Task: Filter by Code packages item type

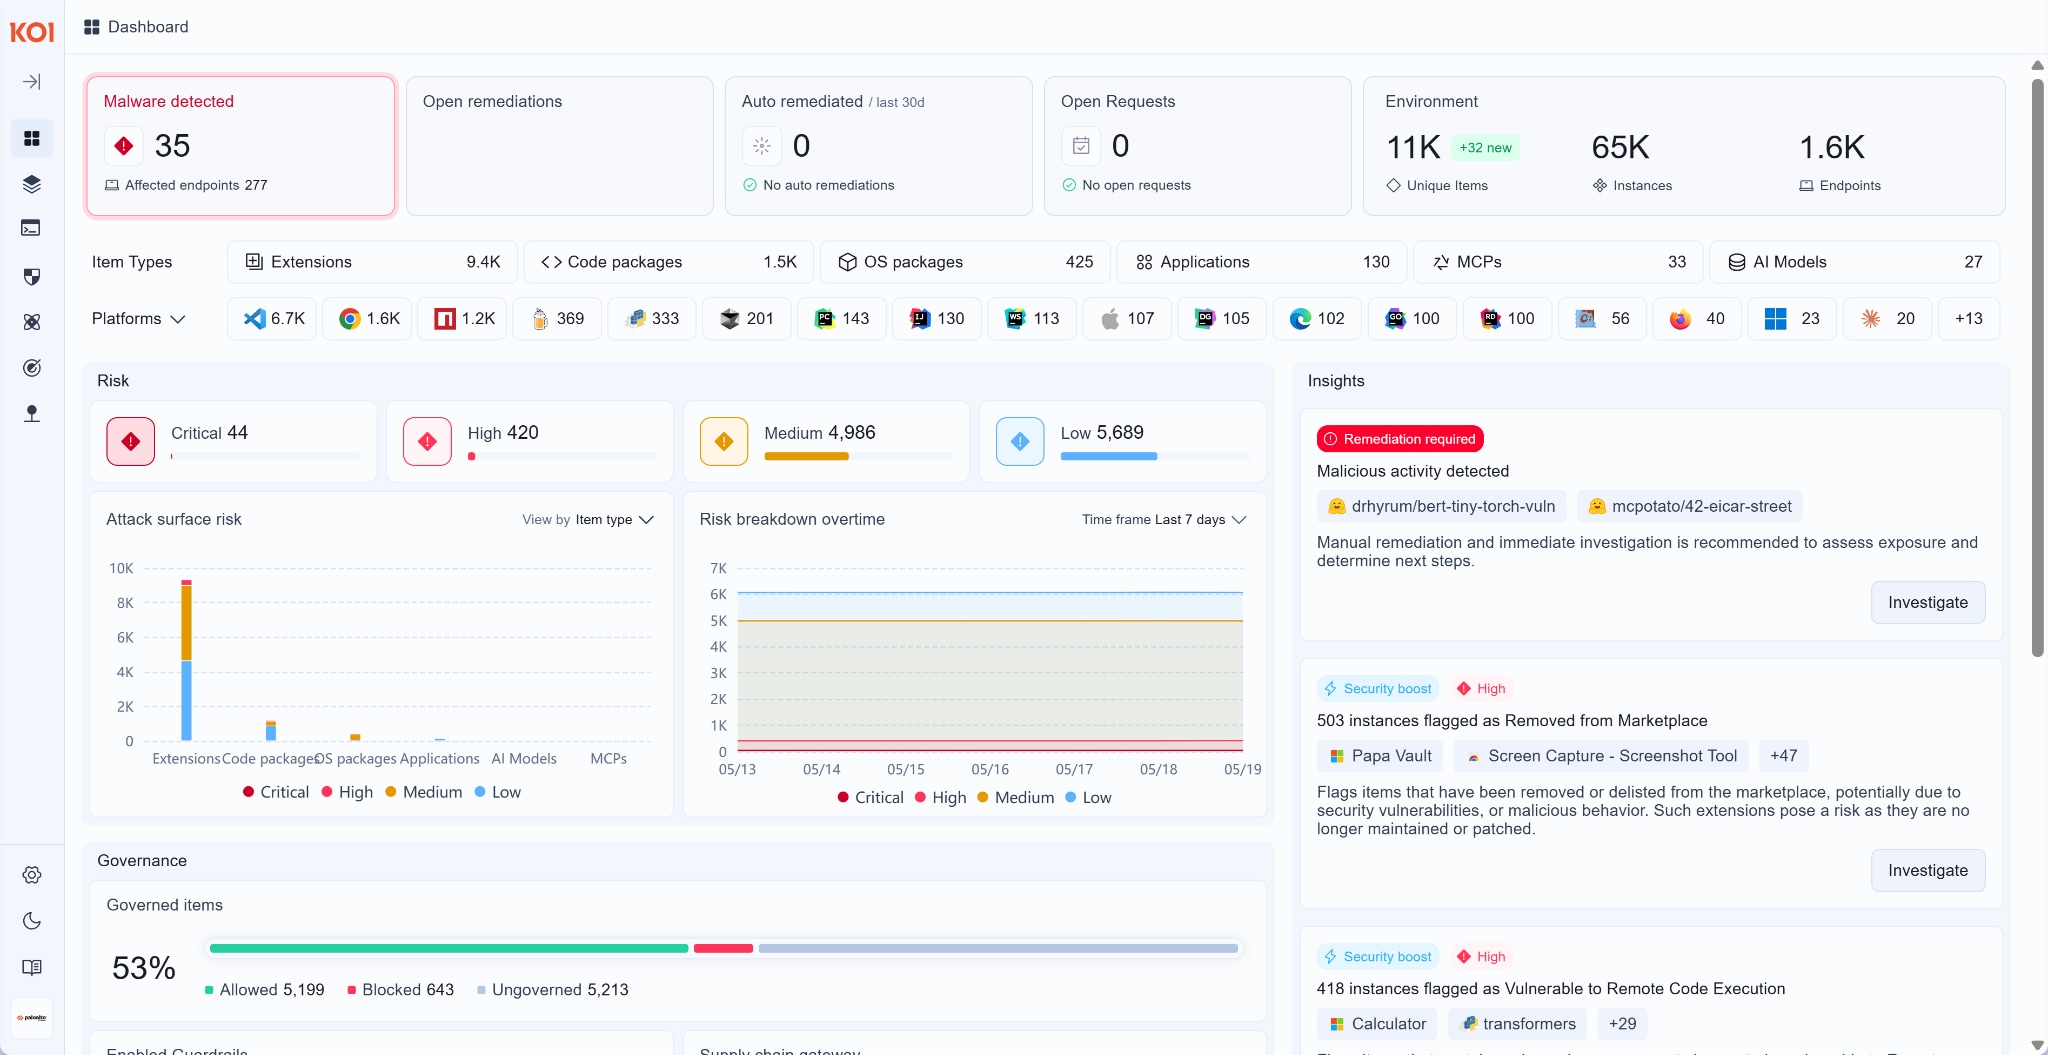Action: [x=668, y=262]
